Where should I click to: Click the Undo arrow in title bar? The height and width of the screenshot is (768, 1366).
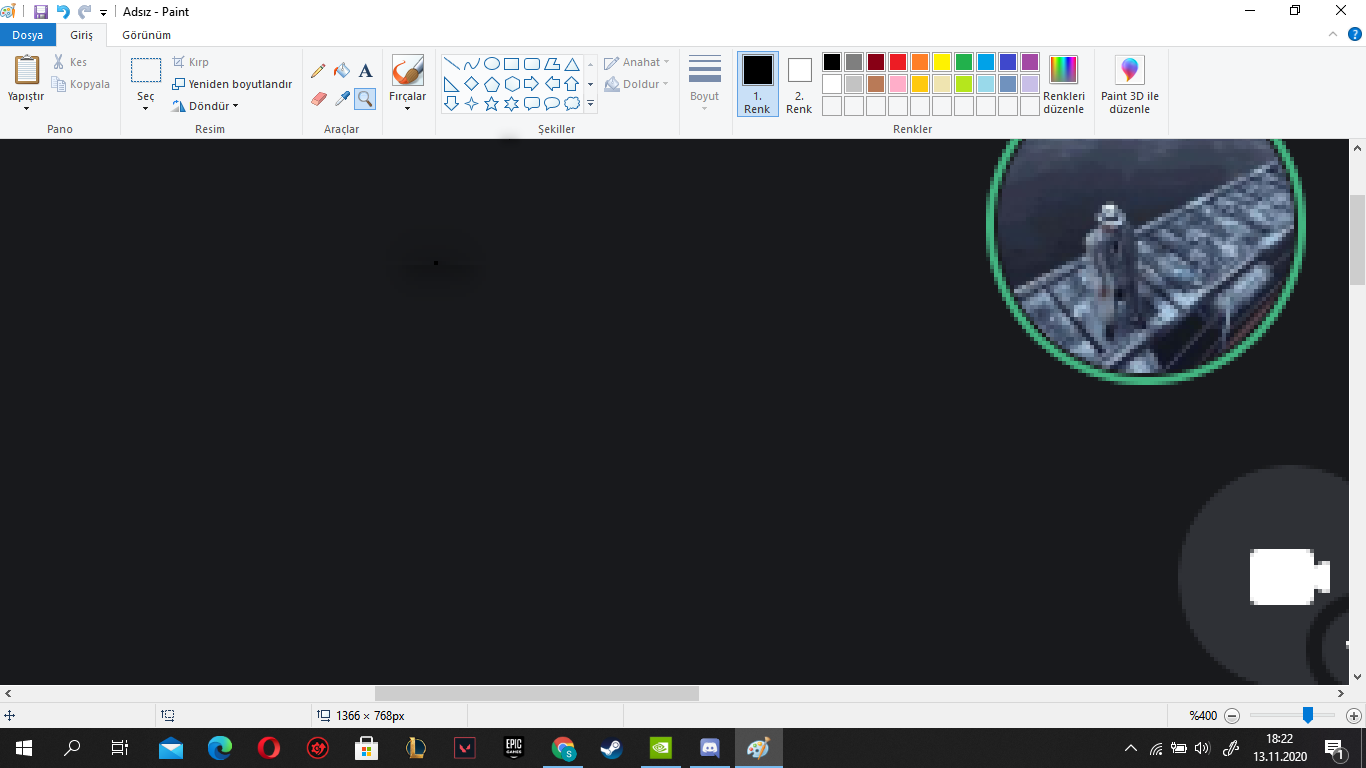pos(63,12)
